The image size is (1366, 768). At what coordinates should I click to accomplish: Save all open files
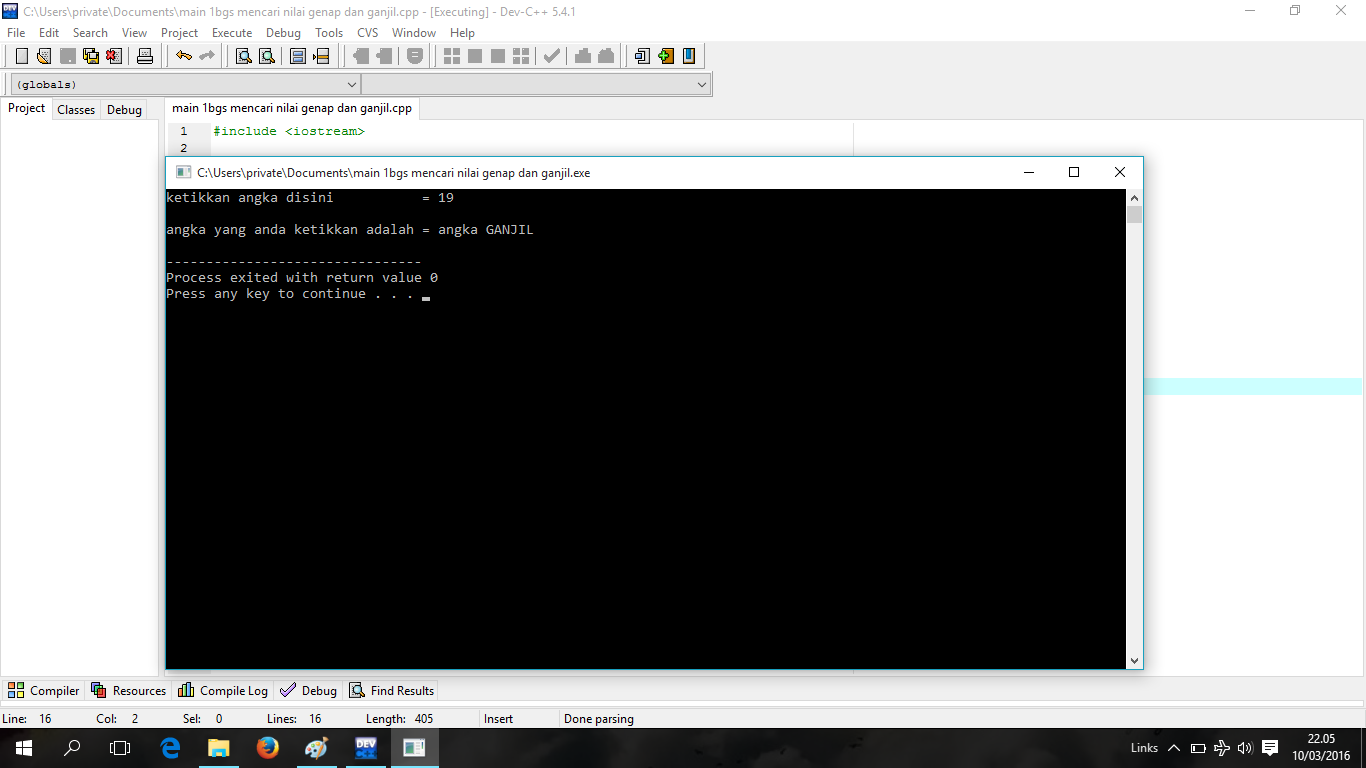pos(90,55)
